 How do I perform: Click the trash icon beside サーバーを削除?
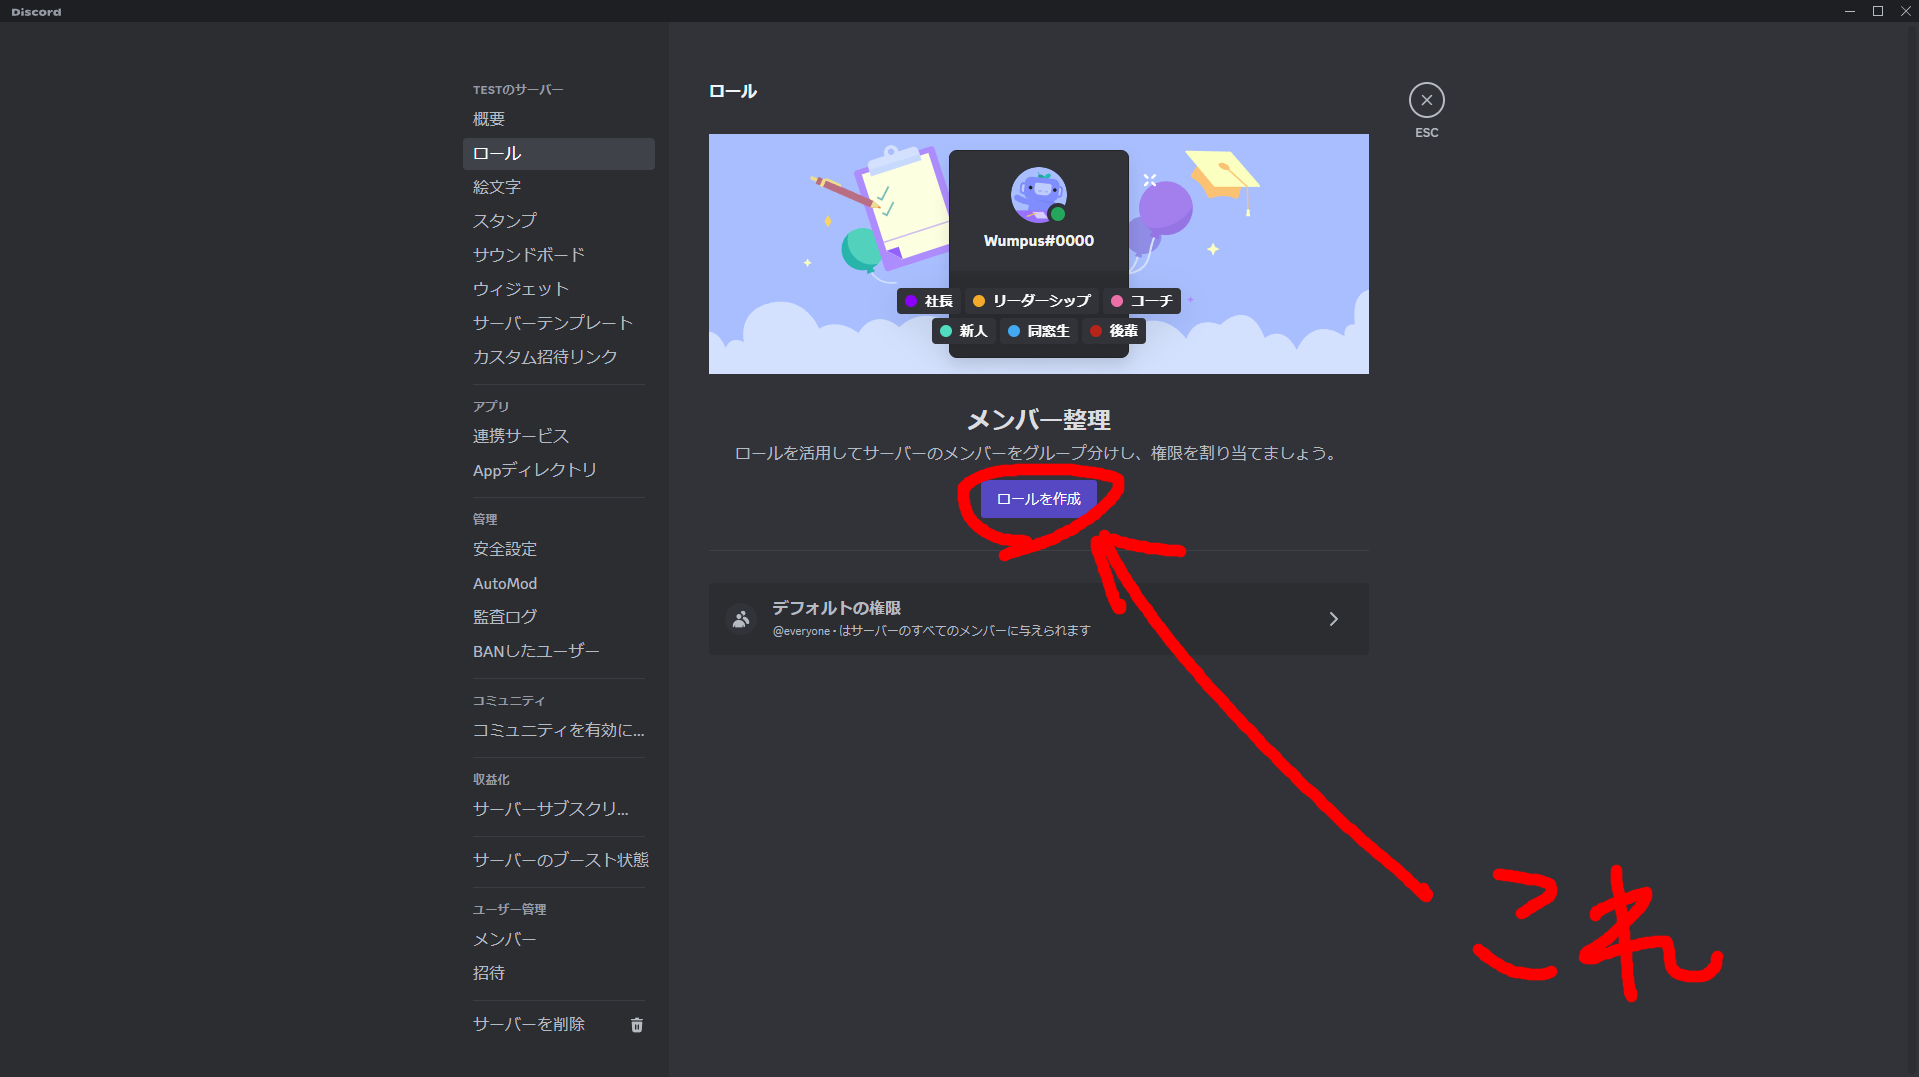pos(637,1024)
